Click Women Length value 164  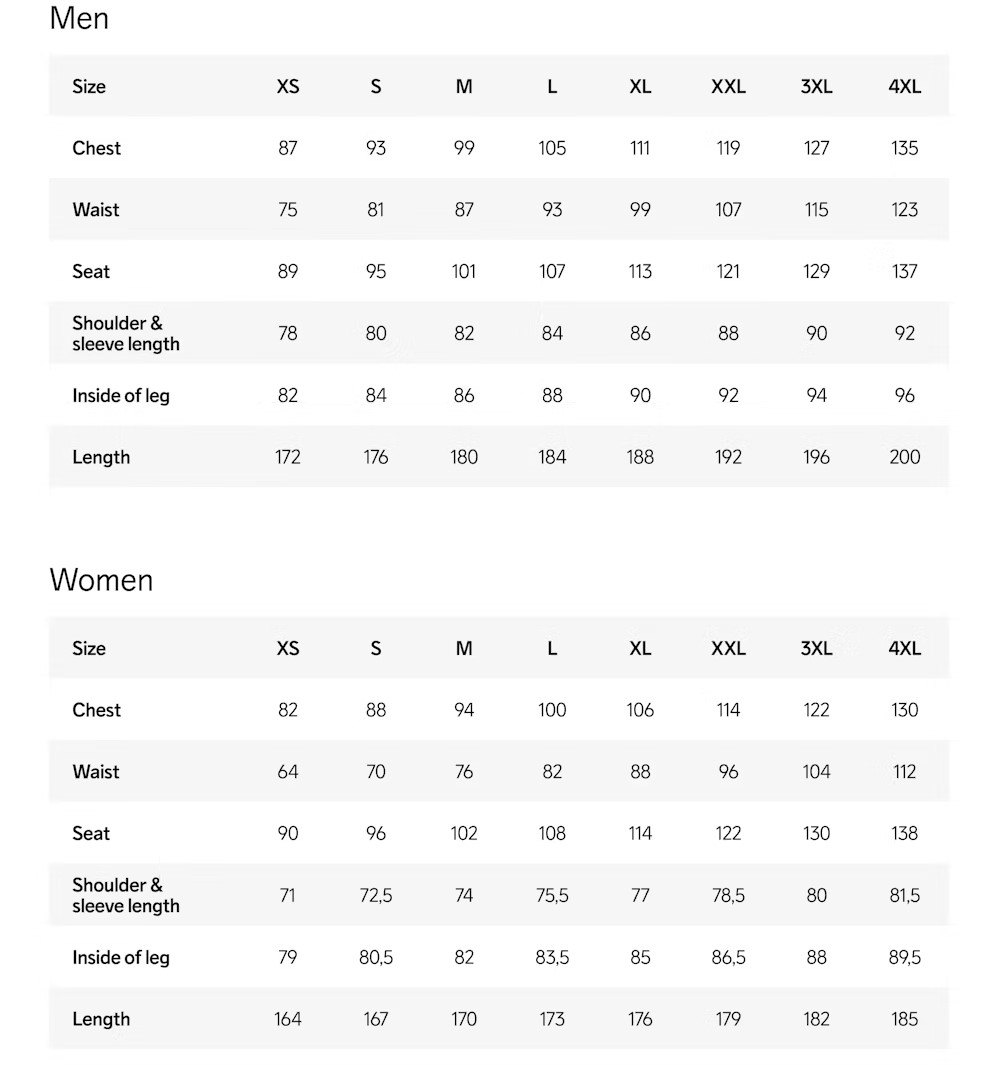[x=288, y=1019]
